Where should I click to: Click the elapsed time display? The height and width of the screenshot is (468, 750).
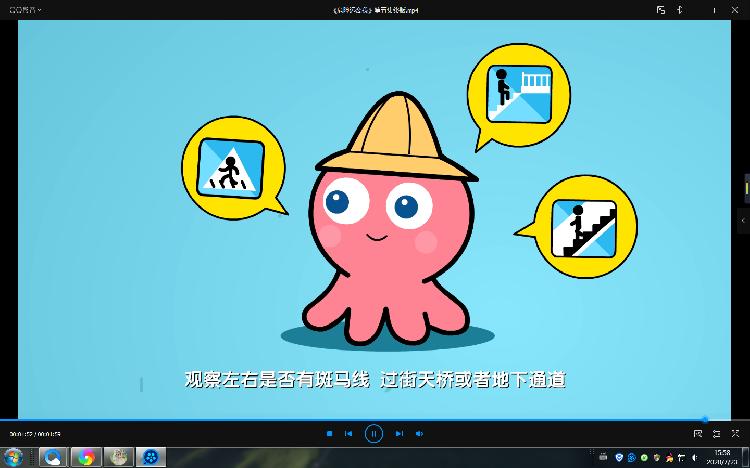22,434
